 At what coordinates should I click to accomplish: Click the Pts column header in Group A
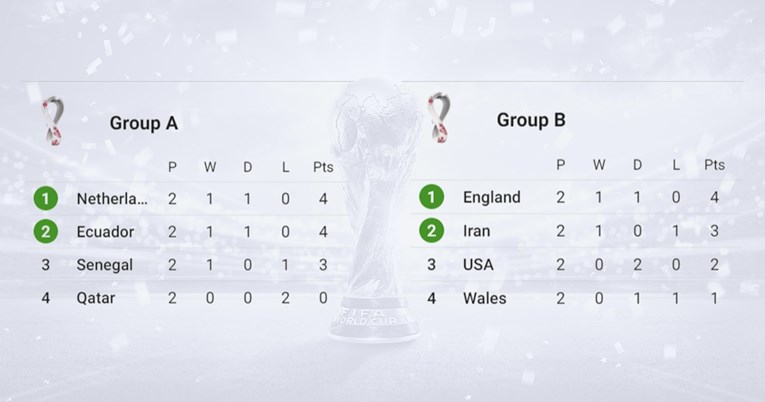pyautogui.click(x=323, y=167)
